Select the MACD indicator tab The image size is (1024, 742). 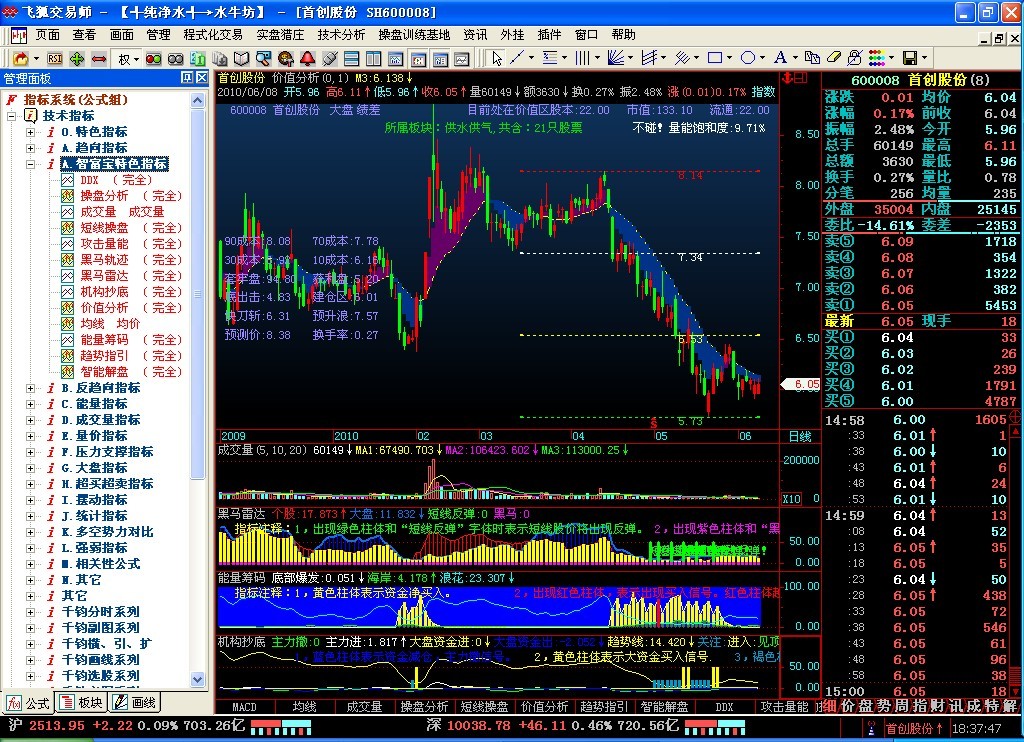tap(244, 707)
